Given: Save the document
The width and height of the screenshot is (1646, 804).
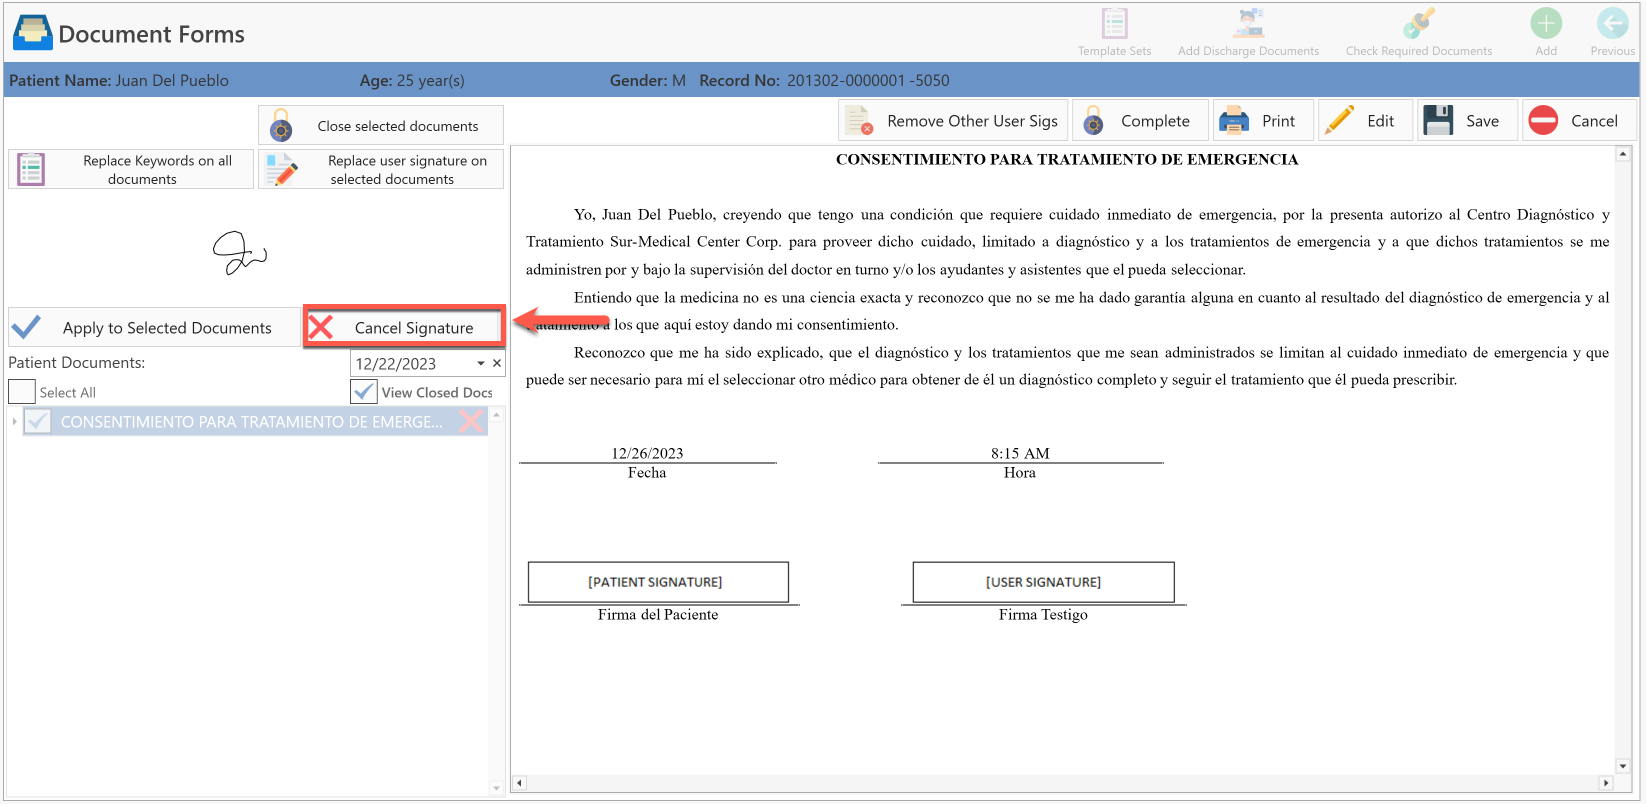Looking at the screenshot, I should coord(1466,121).
